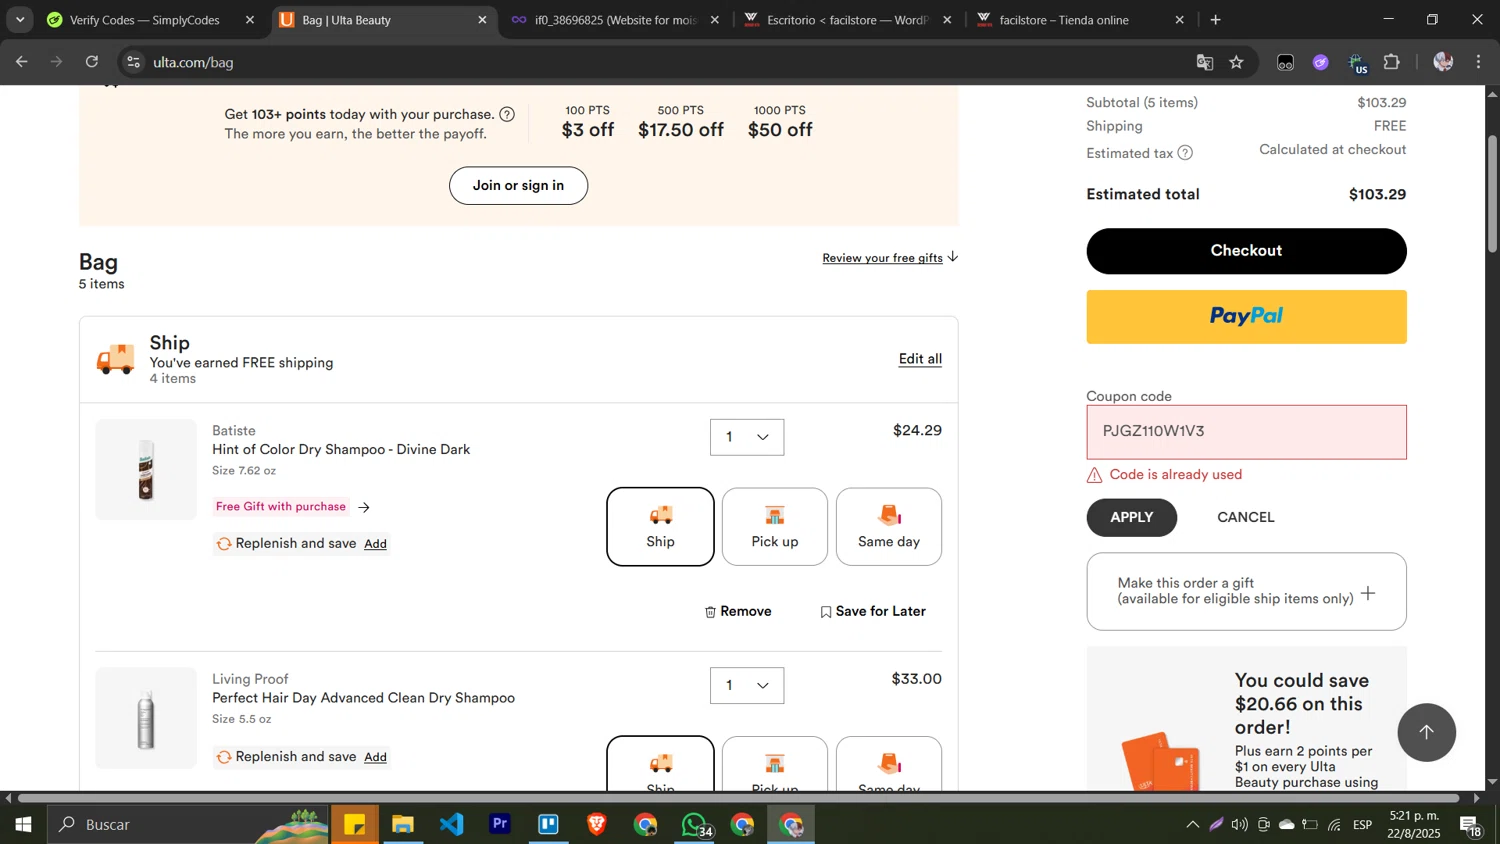The image size is (1500, 844).
Task: Select Pick up for Batiste shampoo
Action: pos(775,527)
